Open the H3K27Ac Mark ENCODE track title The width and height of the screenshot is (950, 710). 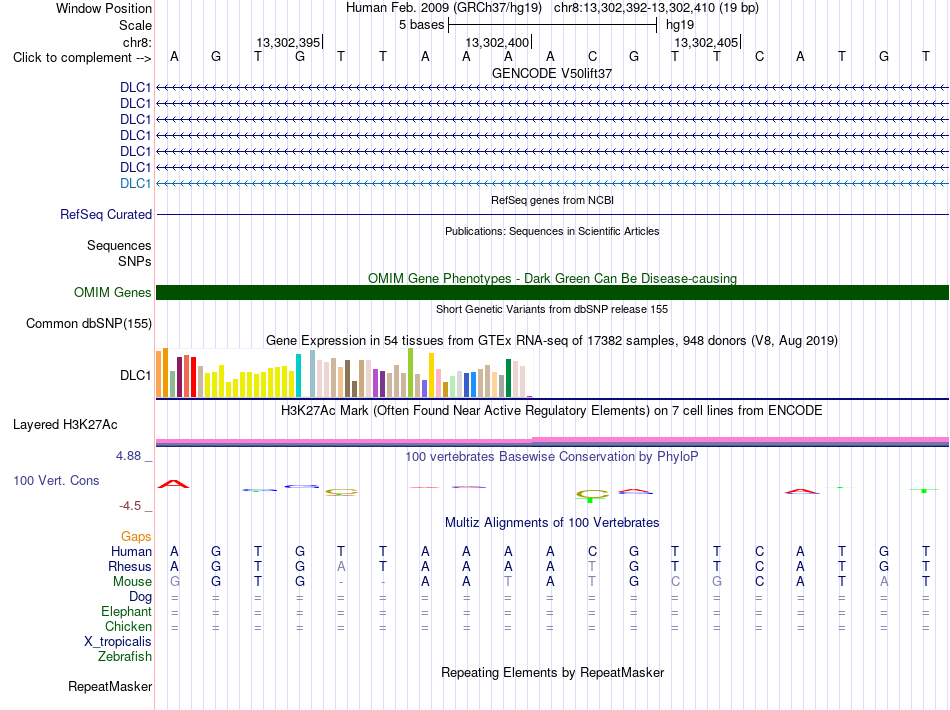pos(552,411)
